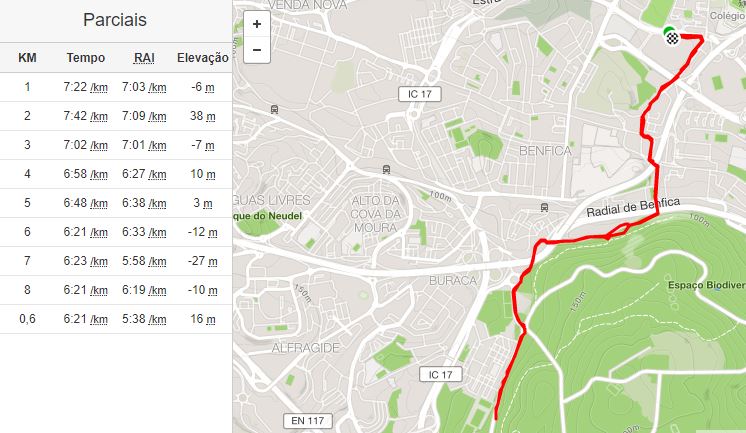Select the final 0,6 km split row
Viewport: 746px width, 433px height.
[116, 319]
